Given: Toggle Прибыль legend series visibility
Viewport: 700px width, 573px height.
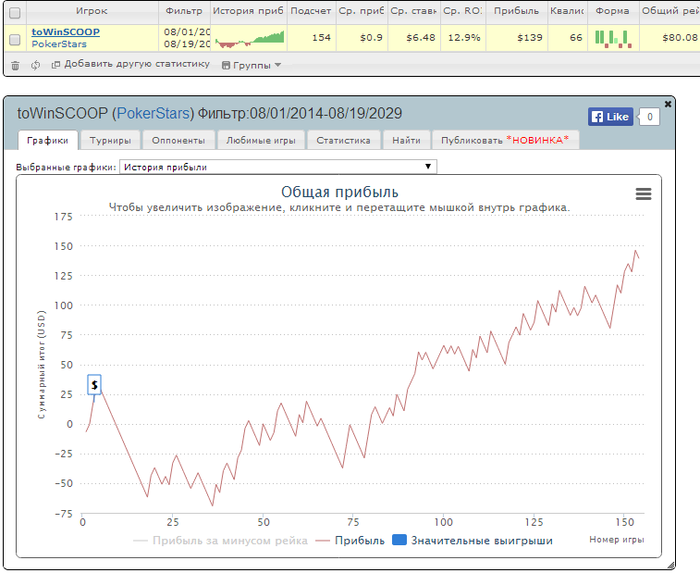Looking at the screenshot, I should pos(350,541).
